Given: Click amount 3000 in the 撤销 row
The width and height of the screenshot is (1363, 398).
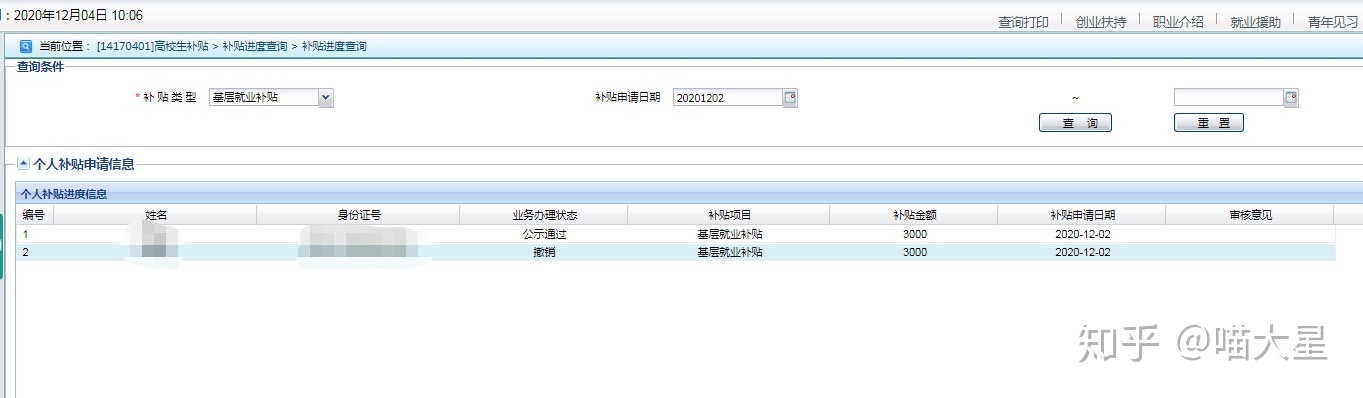Looking at the screenshot, I should point(914,253).
